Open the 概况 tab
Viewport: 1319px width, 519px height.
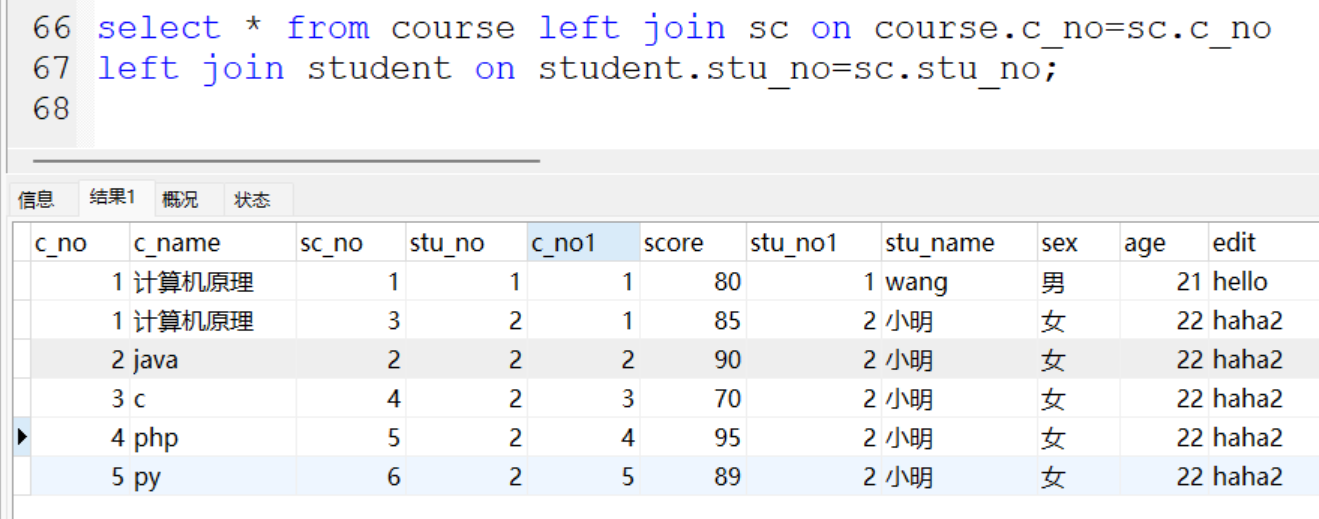(180, 200)
